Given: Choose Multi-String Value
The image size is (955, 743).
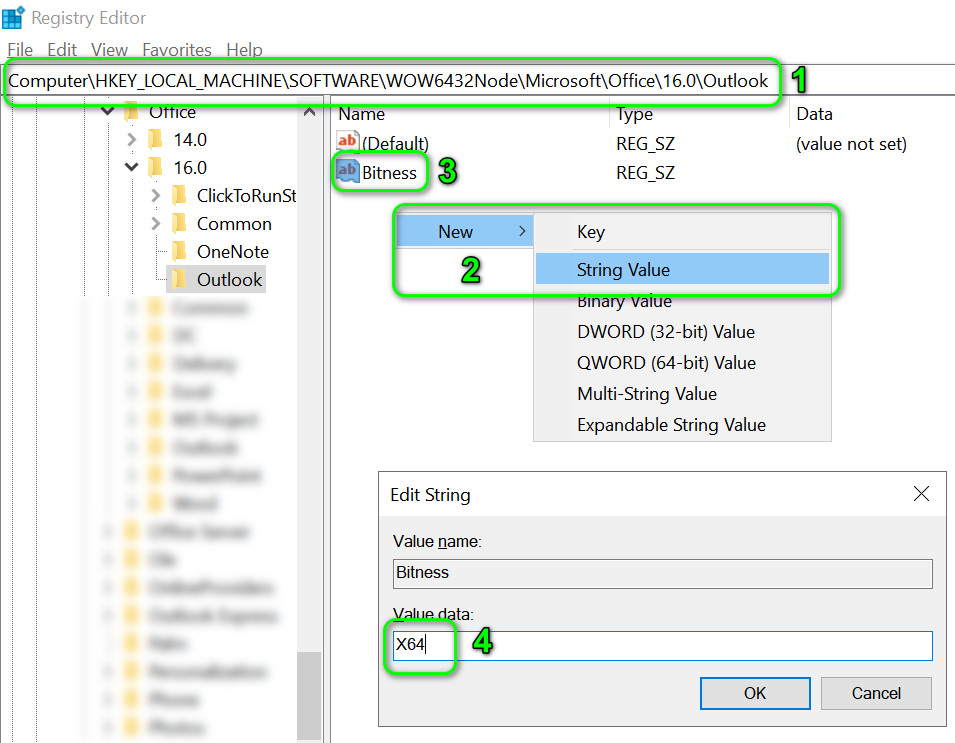Looking at the screenshot, I should 682,394.
